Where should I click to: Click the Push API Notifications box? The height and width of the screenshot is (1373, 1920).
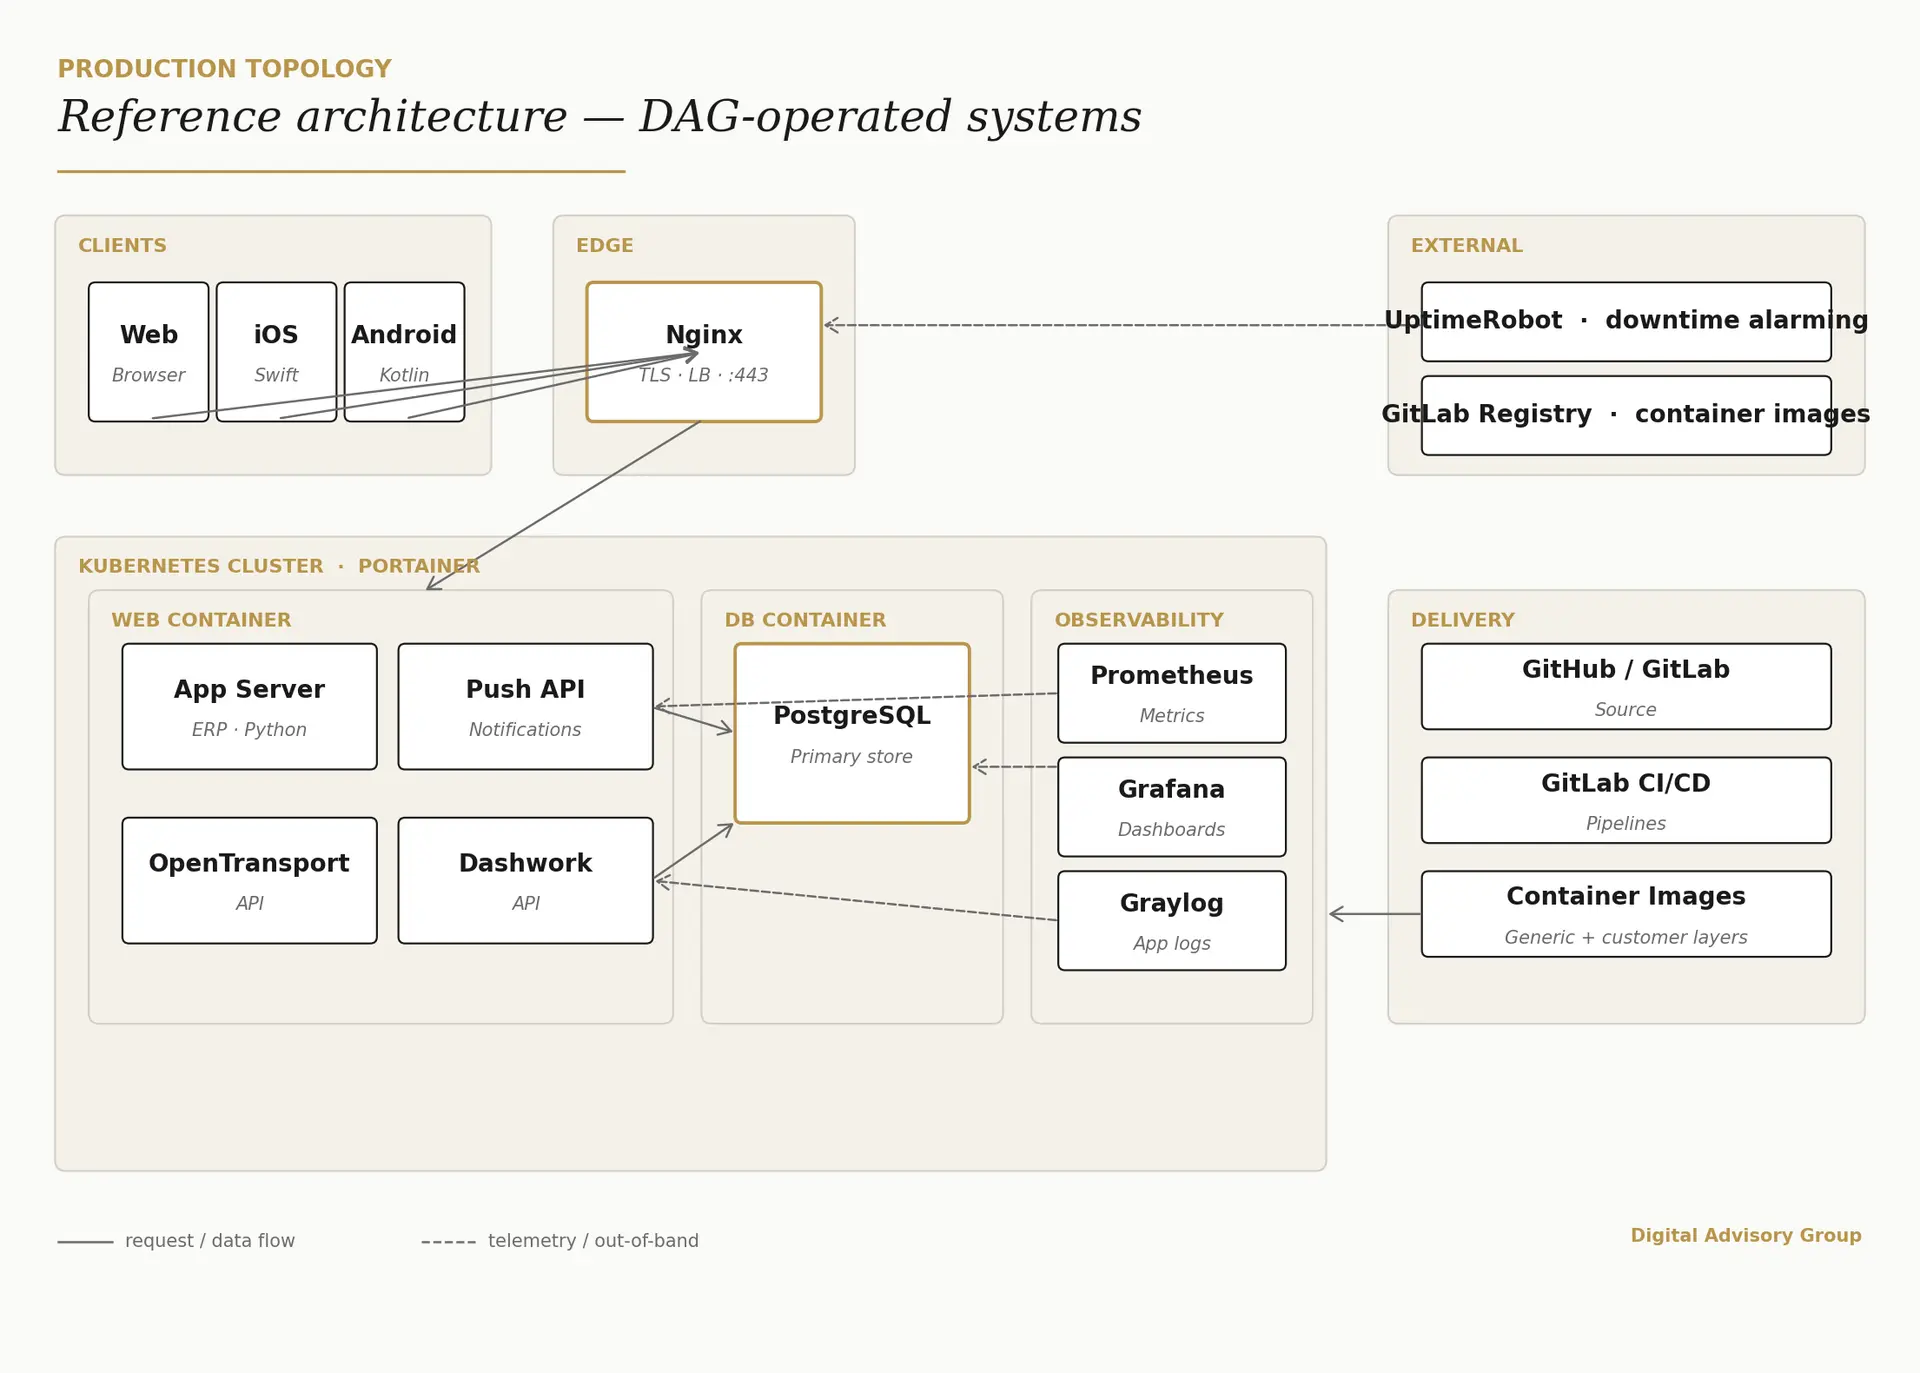pos(525,706)
